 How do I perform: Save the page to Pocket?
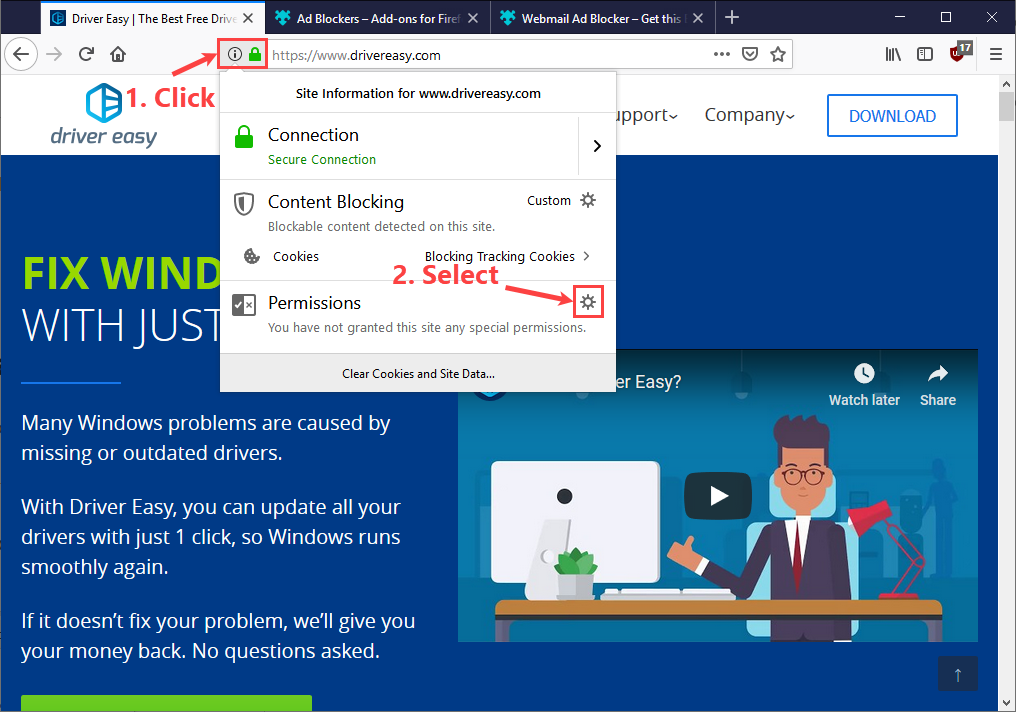750,54
